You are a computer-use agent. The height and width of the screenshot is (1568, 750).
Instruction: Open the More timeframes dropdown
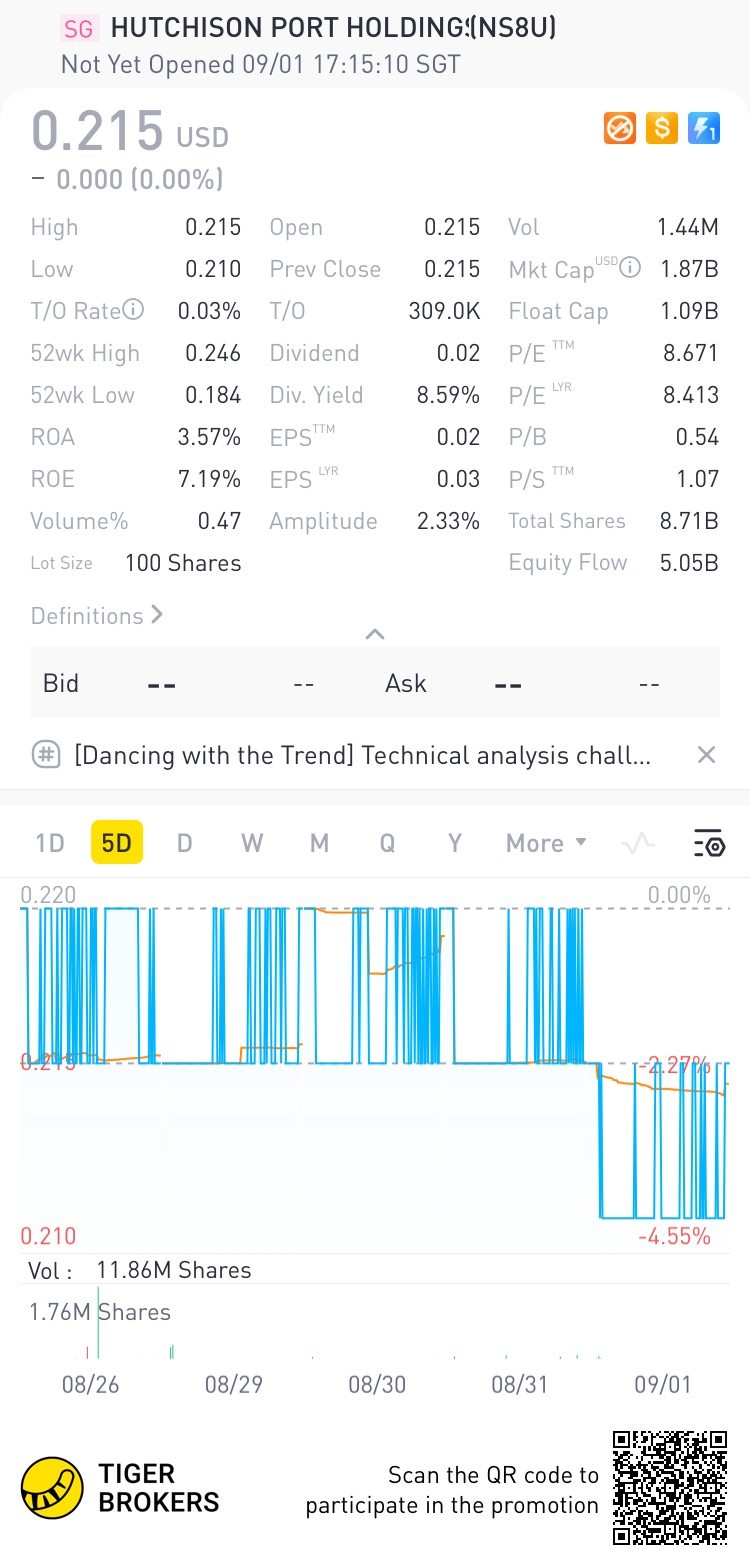(x=546, y=843)
